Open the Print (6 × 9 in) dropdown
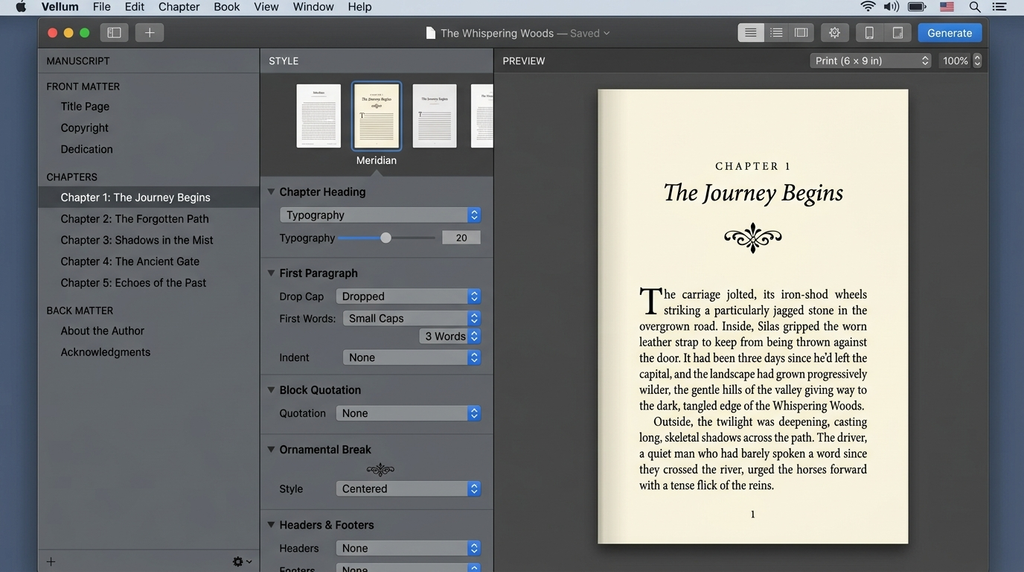The width and height of the screenshot is (1024, 572). pyautogui.click(x=870, y=61)
